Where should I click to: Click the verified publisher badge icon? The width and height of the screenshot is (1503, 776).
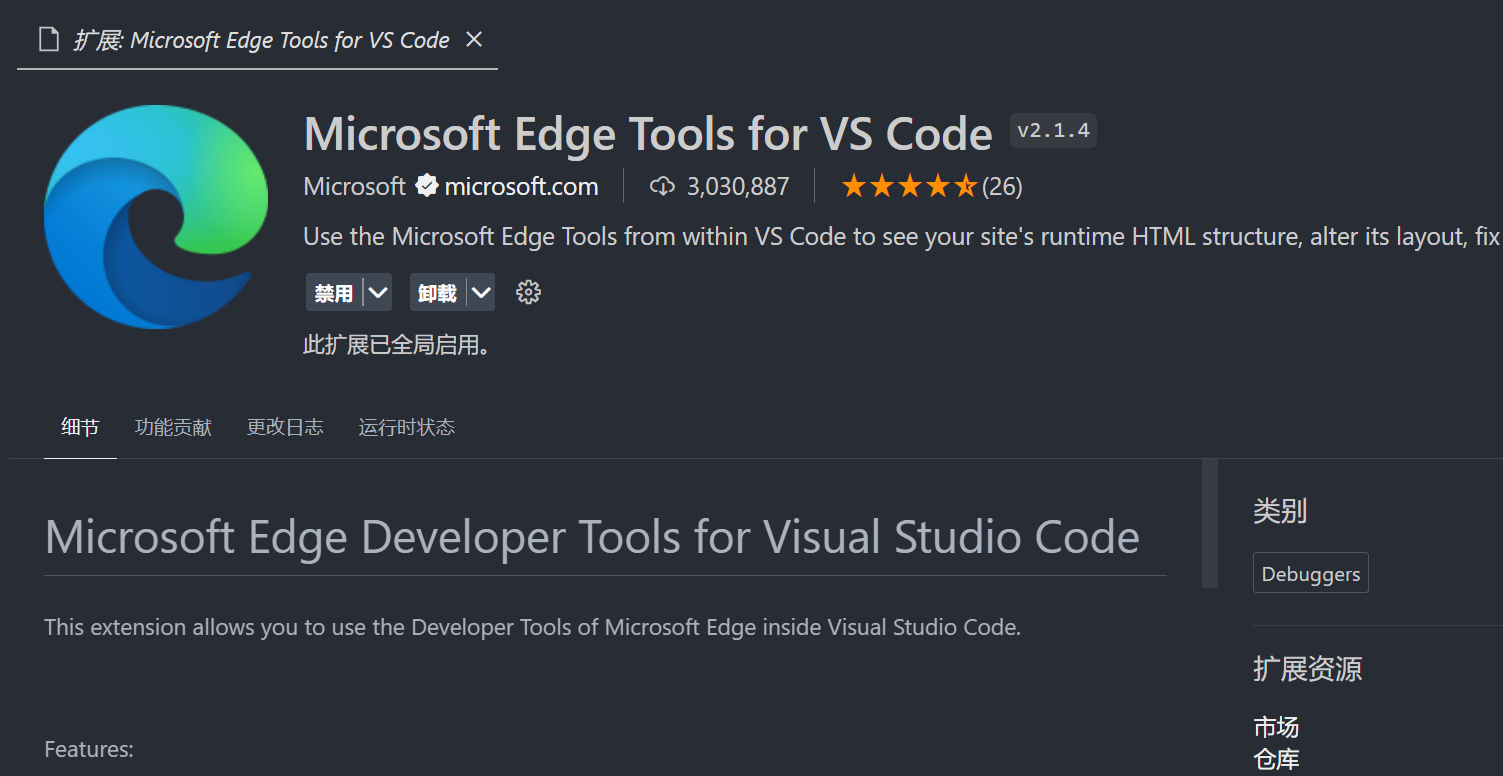[427, 186]
